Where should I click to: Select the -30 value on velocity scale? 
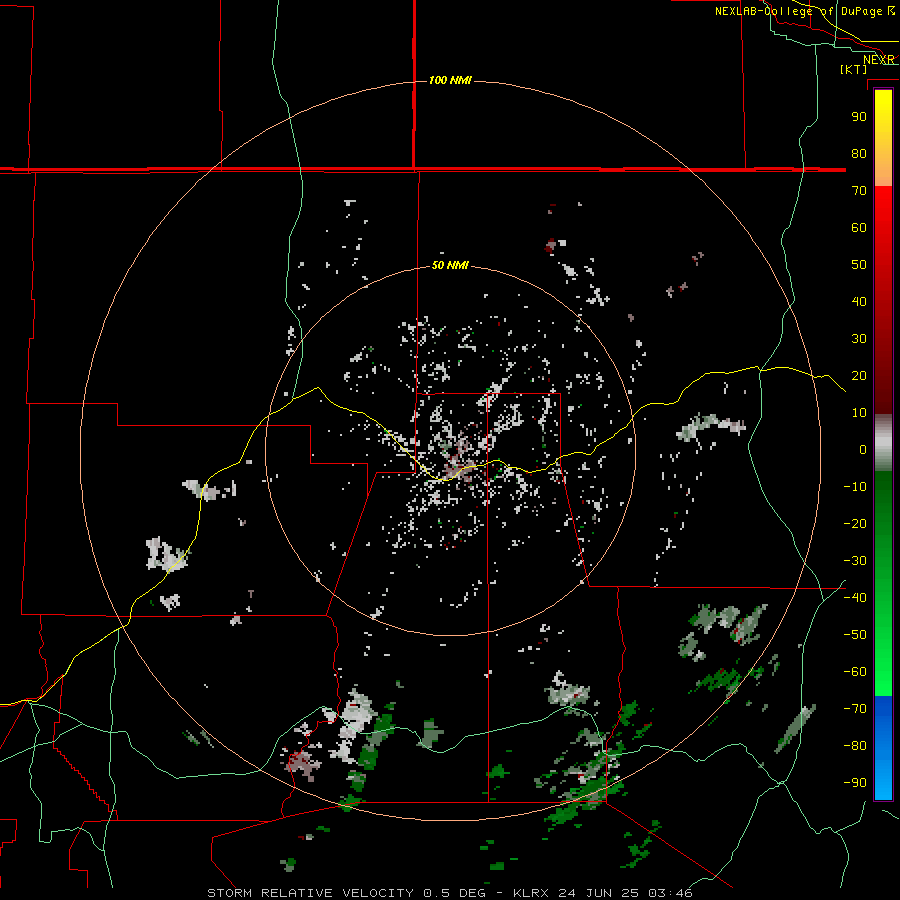click(855, 561)
